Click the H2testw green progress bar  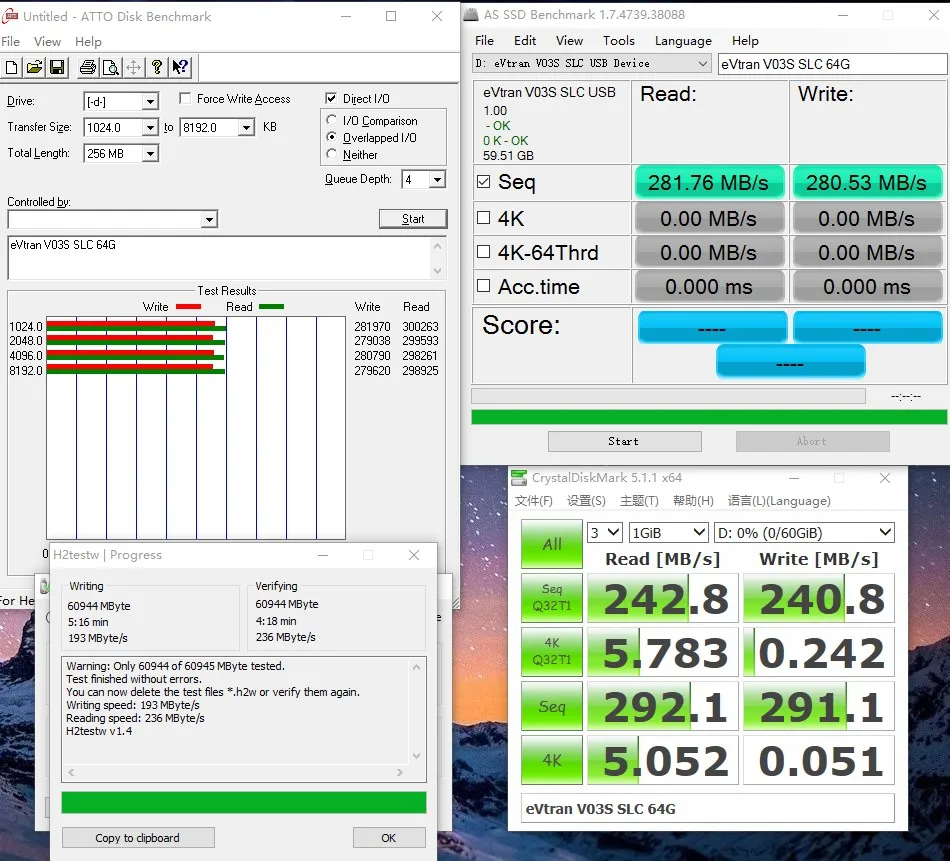pos(244,802)
